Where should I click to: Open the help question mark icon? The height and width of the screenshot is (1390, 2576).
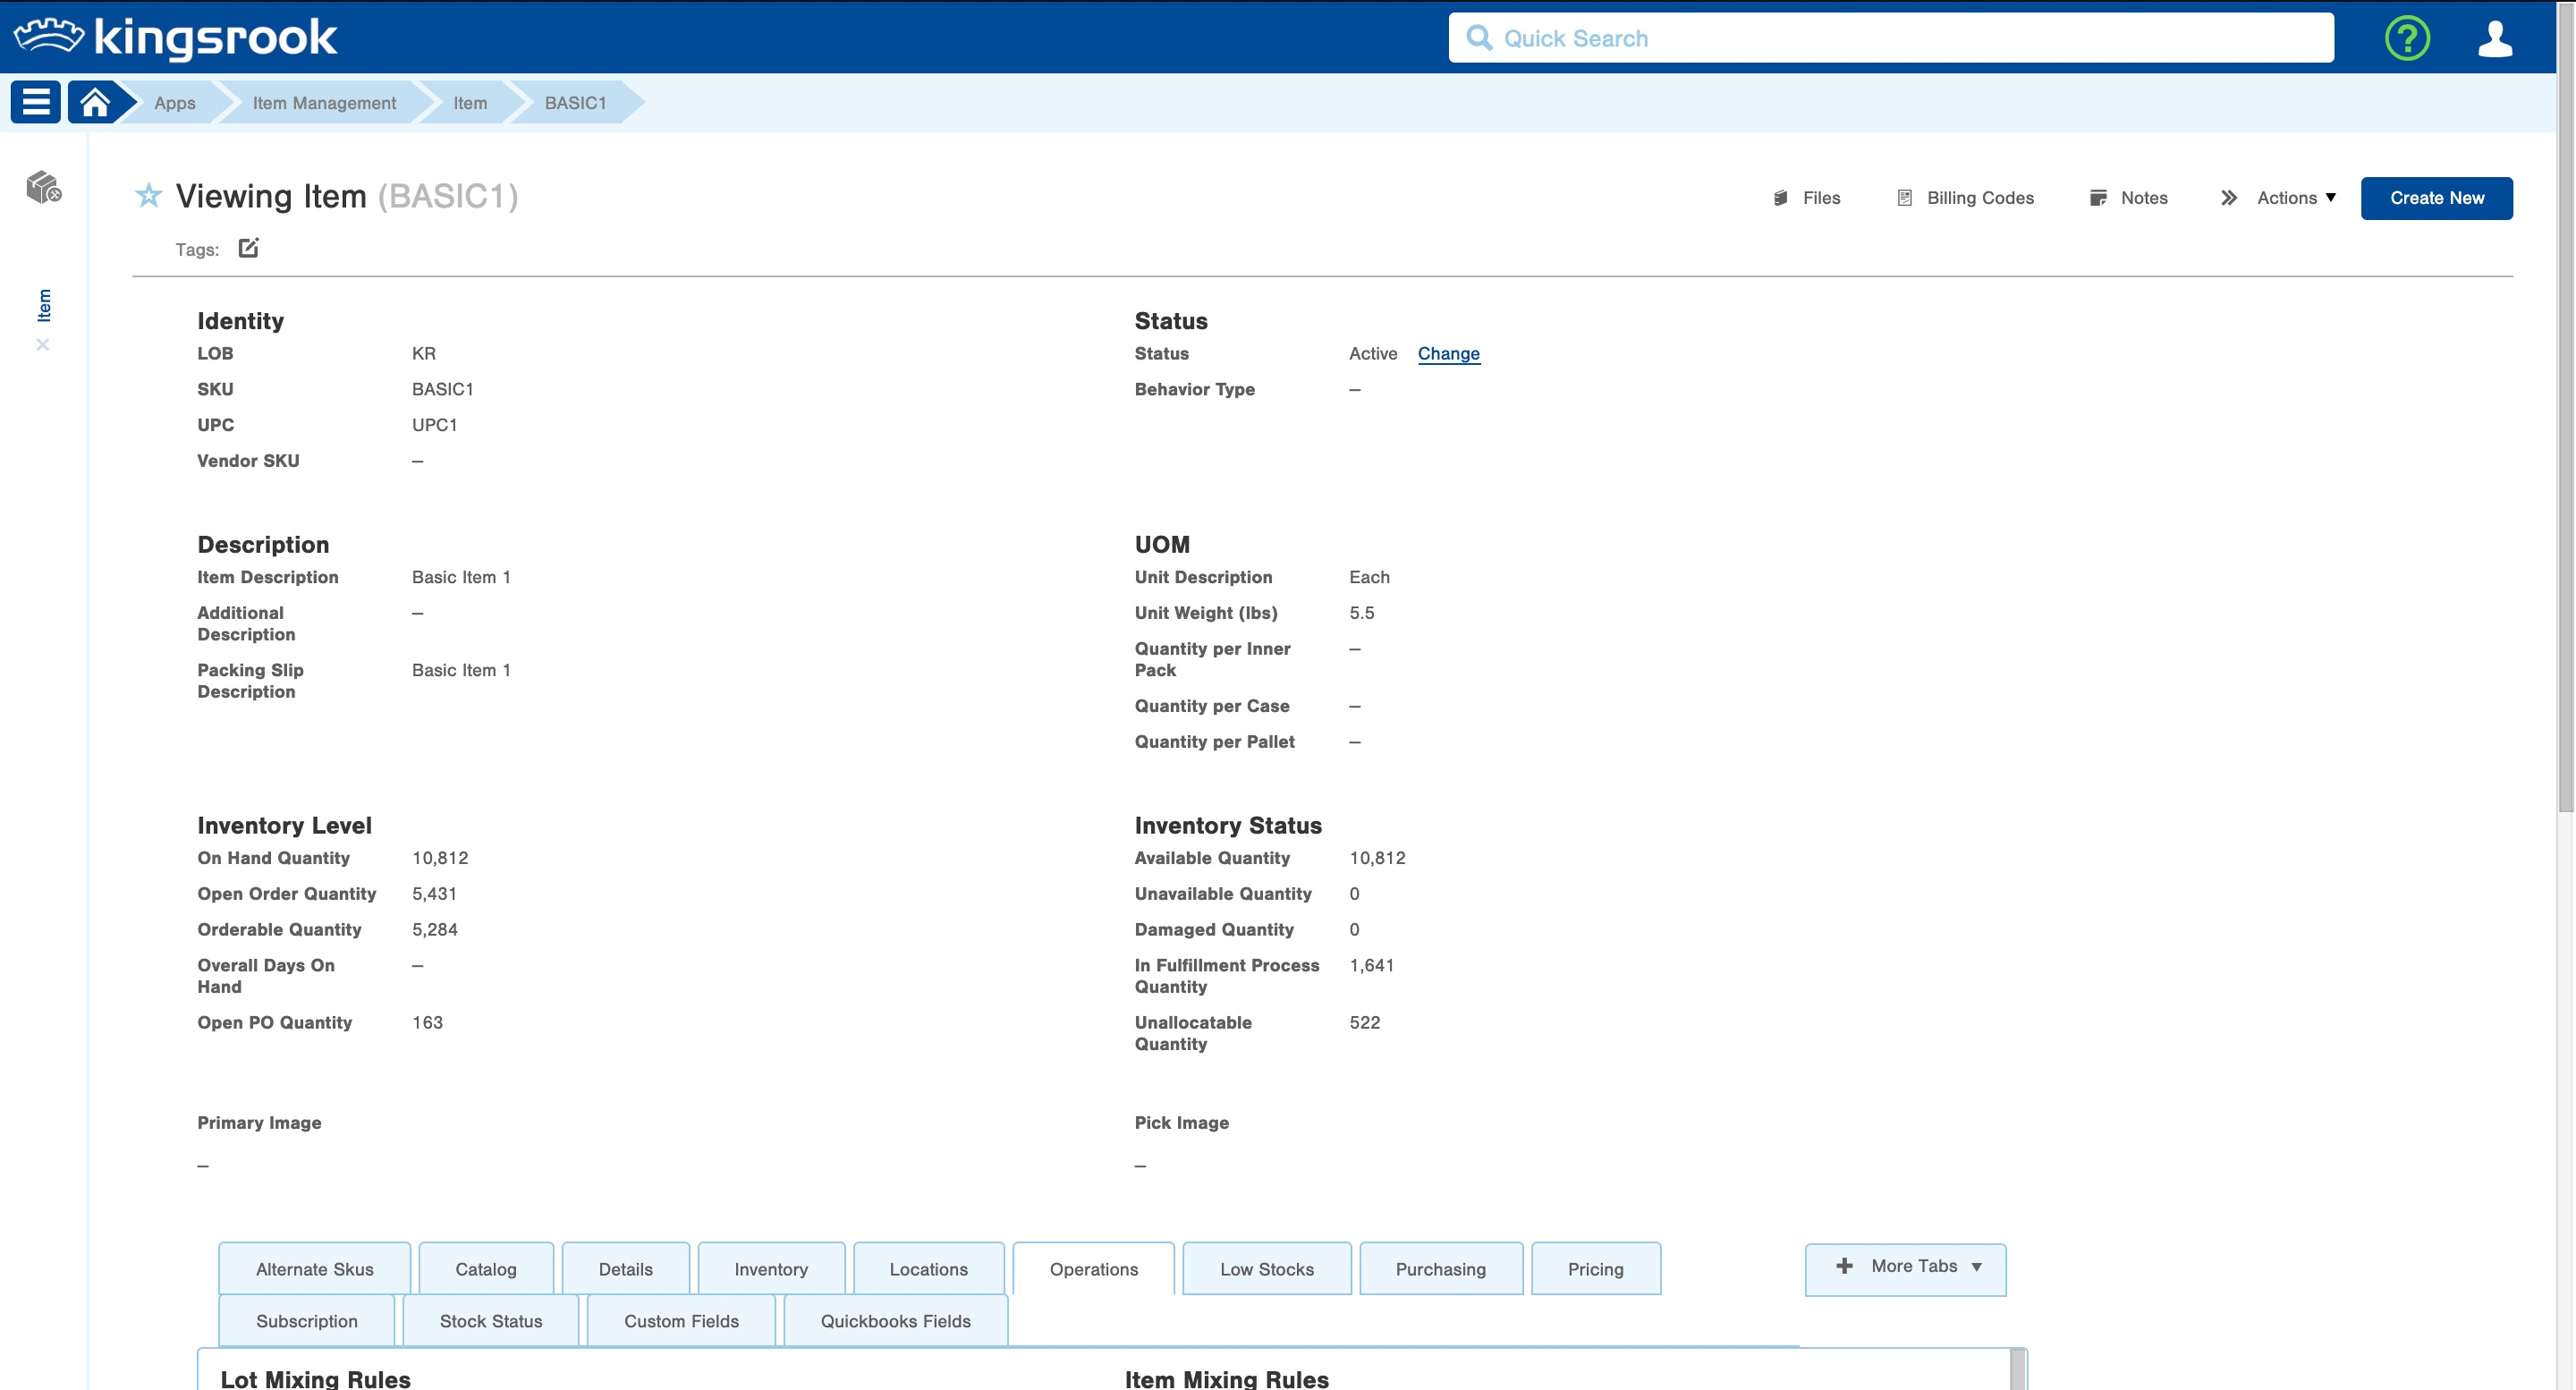pyautogui.click(x=2406, y=38)
